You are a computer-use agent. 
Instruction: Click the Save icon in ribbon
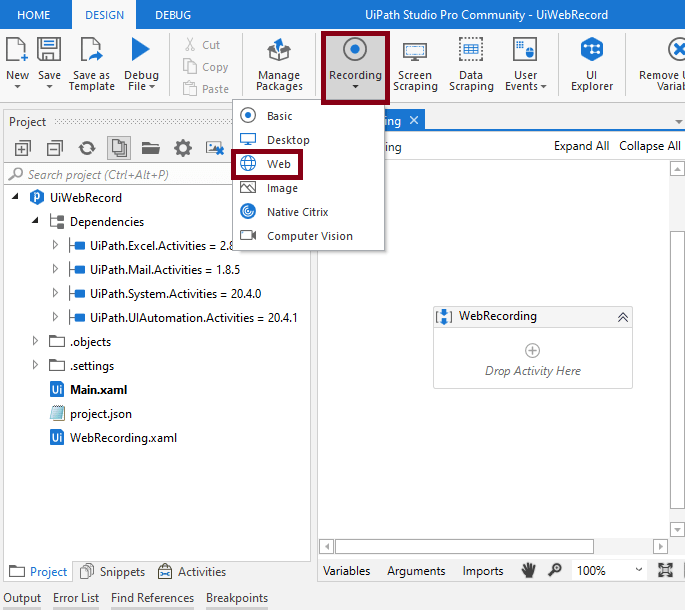[x=49, y=49]
